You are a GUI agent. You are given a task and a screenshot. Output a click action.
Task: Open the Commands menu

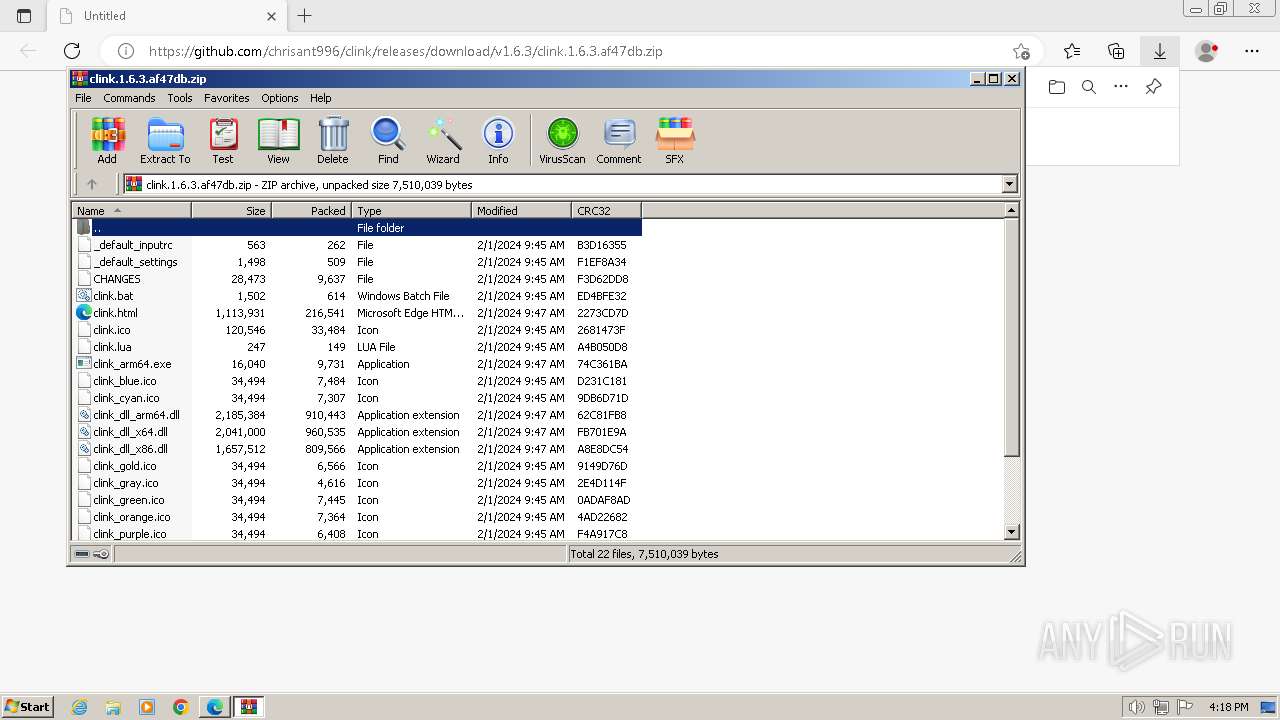pos(129,98)
